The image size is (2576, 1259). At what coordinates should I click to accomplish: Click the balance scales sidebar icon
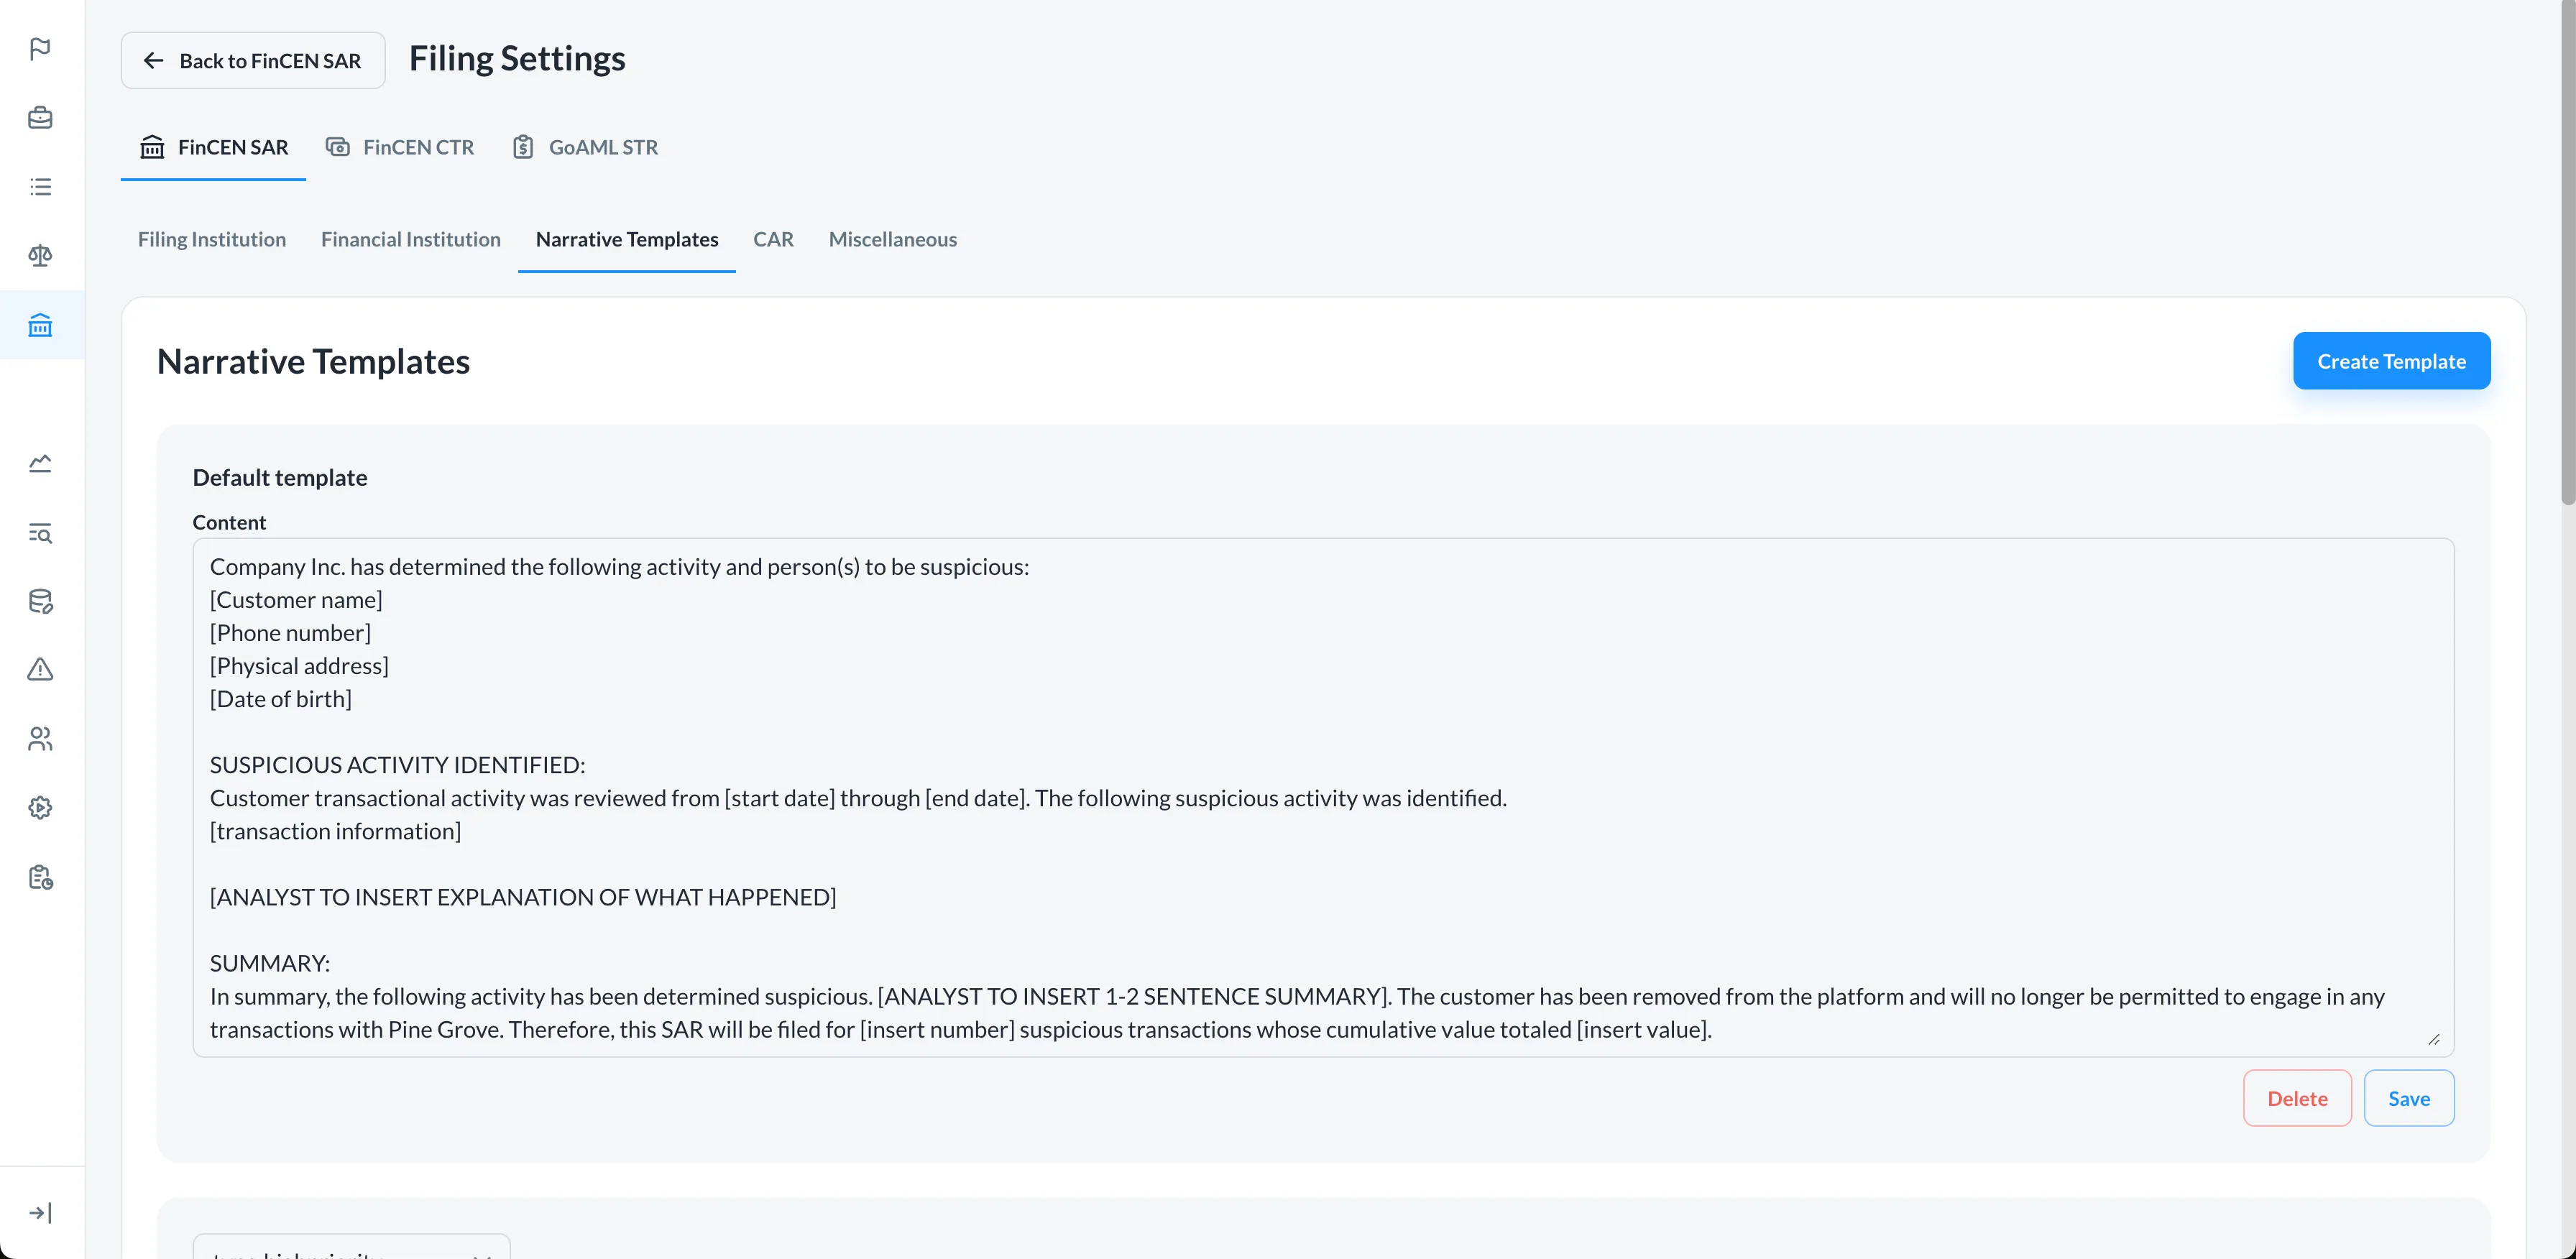(x=40, y=256)
